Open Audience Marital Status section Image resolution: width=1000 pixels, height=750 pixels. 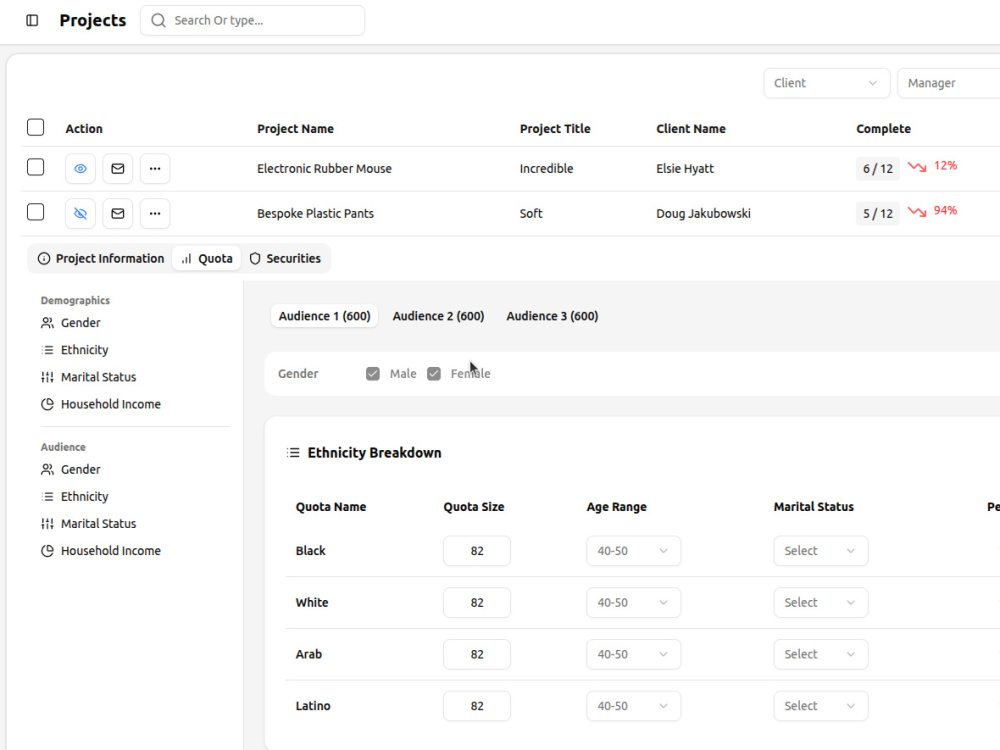[x=89, y=524]
